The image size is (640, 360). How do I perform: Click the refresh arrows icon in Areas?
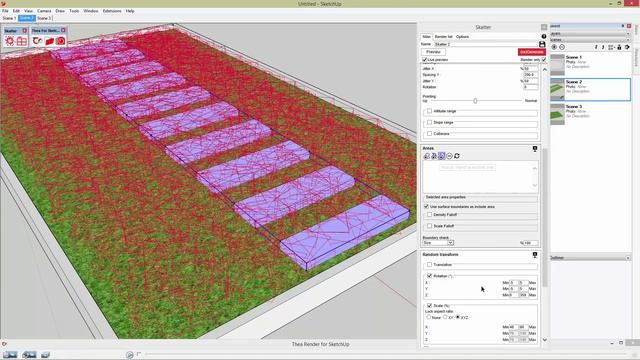click(x=457, y=156)
